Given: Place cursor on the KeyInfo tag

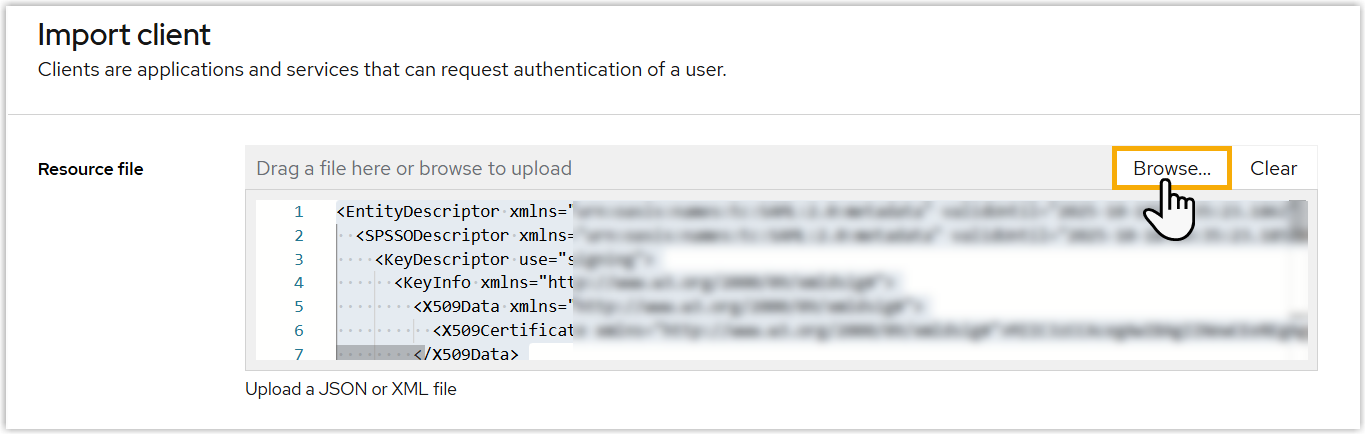Looking at the screenshot, I should 436,283.
